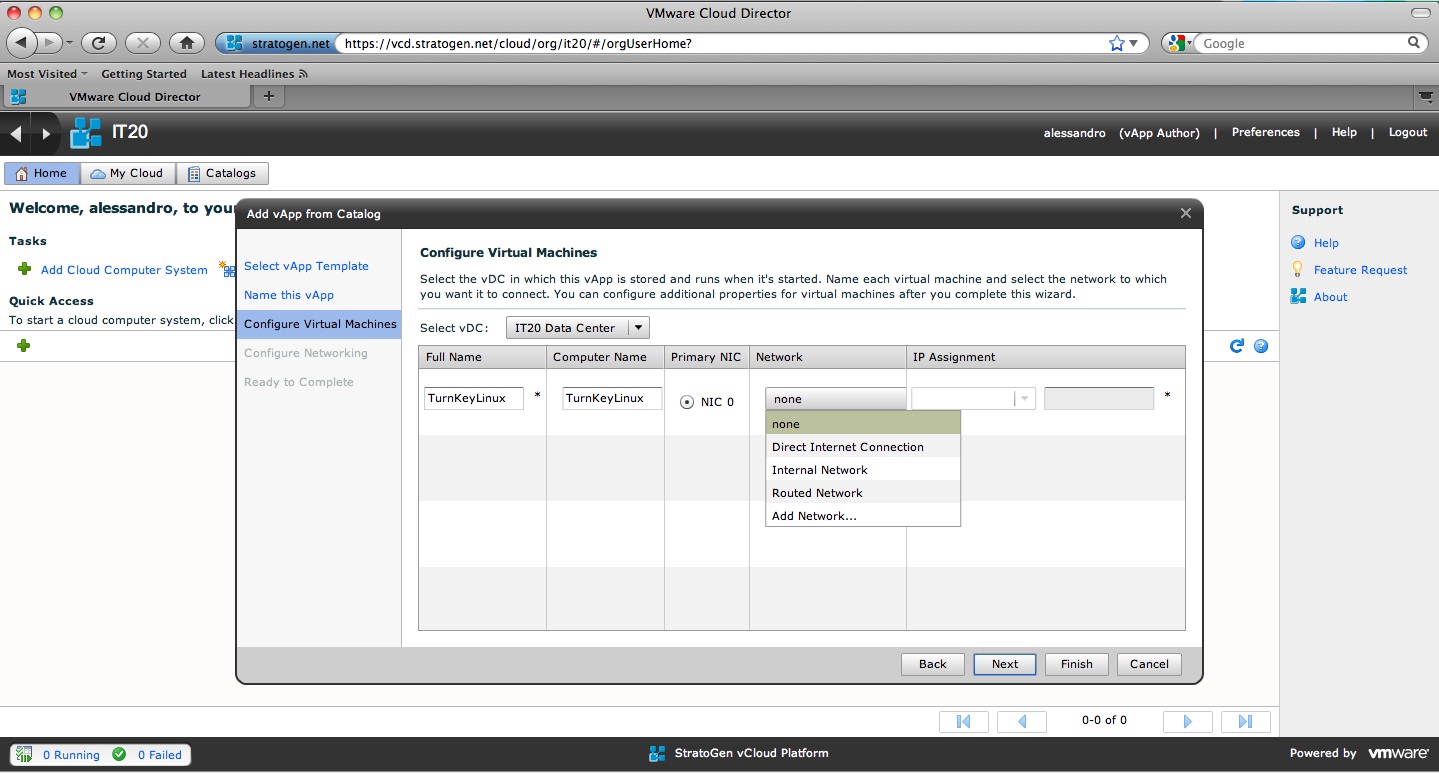Go to the last page arrow icon
The width and height of the screenshot is (1439, 773).
(x=1245, y=721)
